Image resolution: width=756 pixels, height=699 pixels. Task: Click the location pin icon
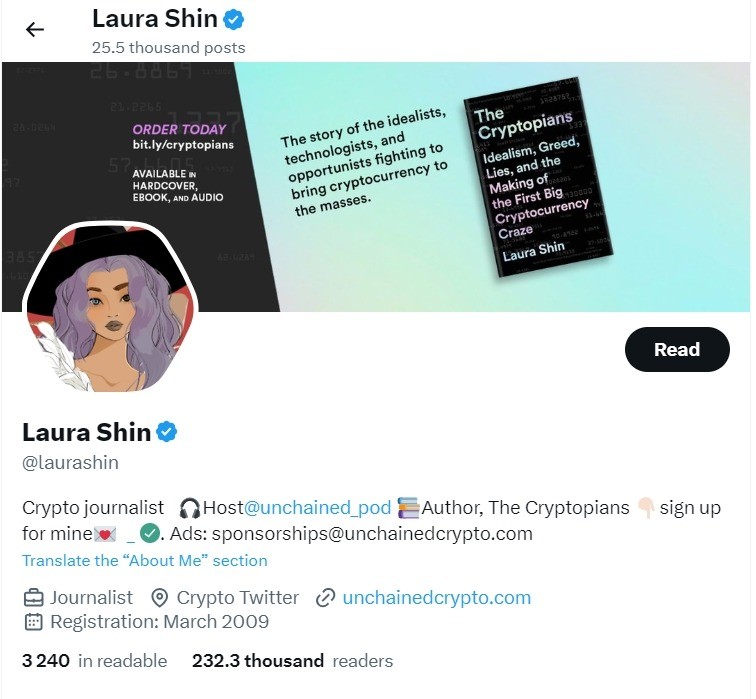pyautogui.click(x=160, y=598)
